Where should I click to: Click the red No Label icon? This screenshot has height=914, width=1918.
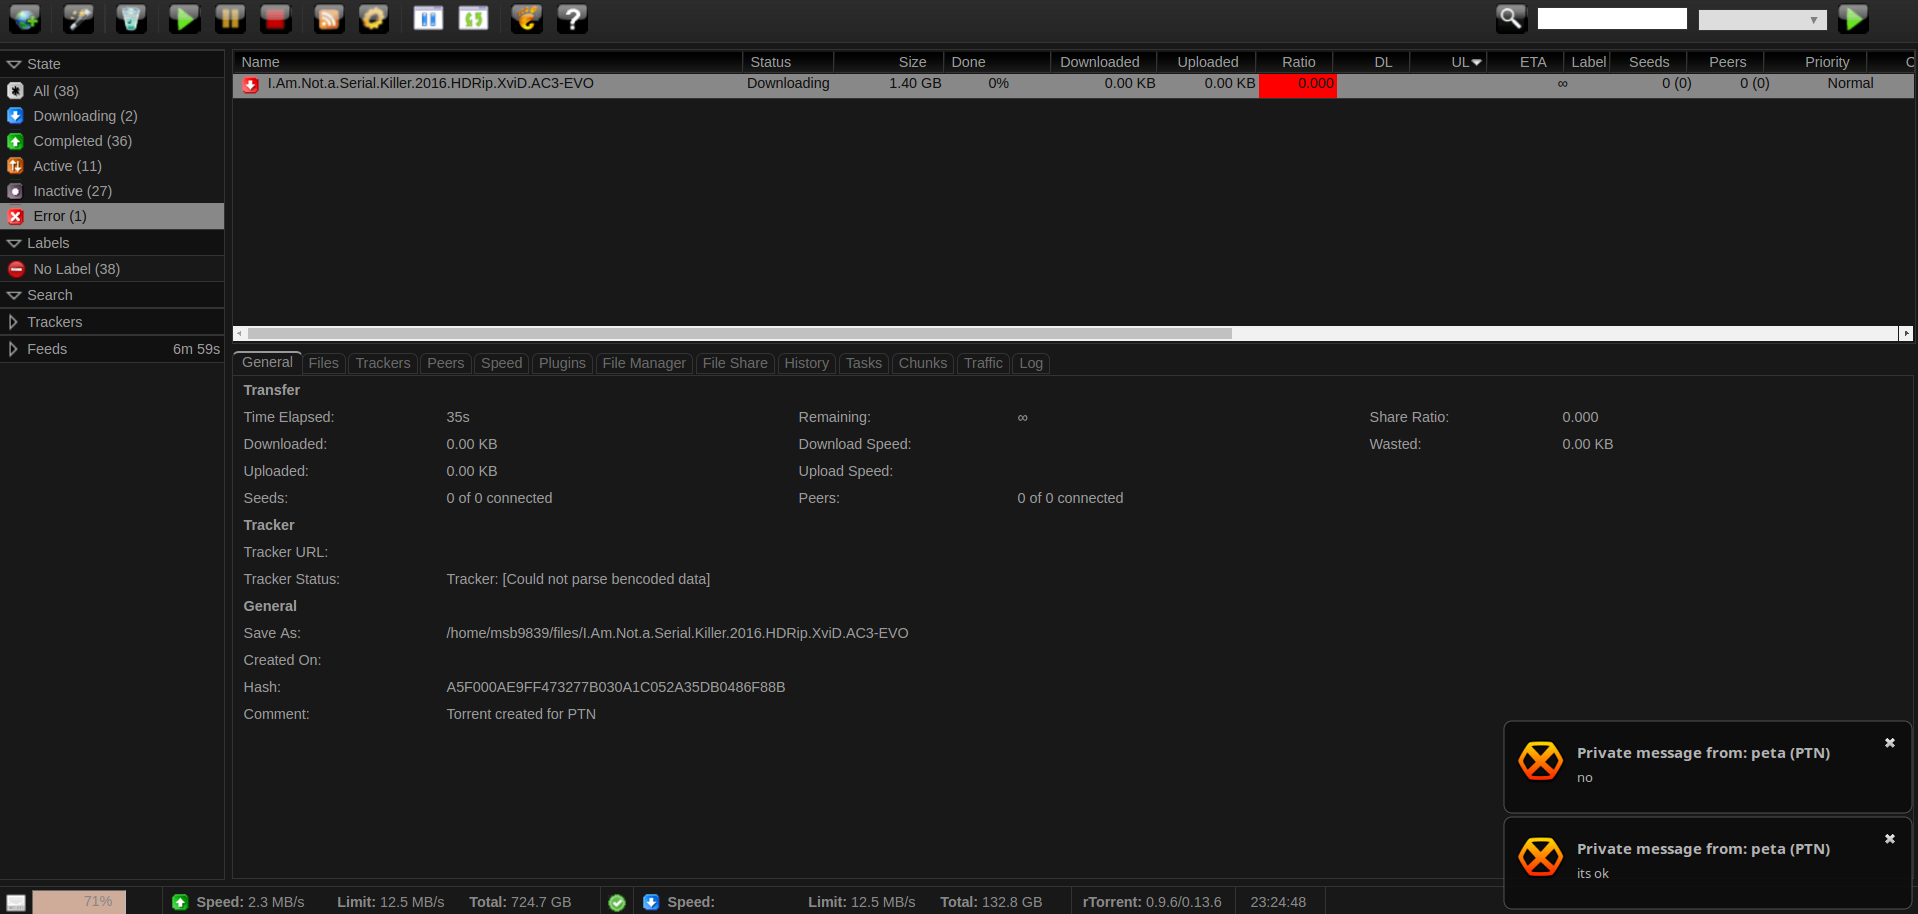click(16, 269)
